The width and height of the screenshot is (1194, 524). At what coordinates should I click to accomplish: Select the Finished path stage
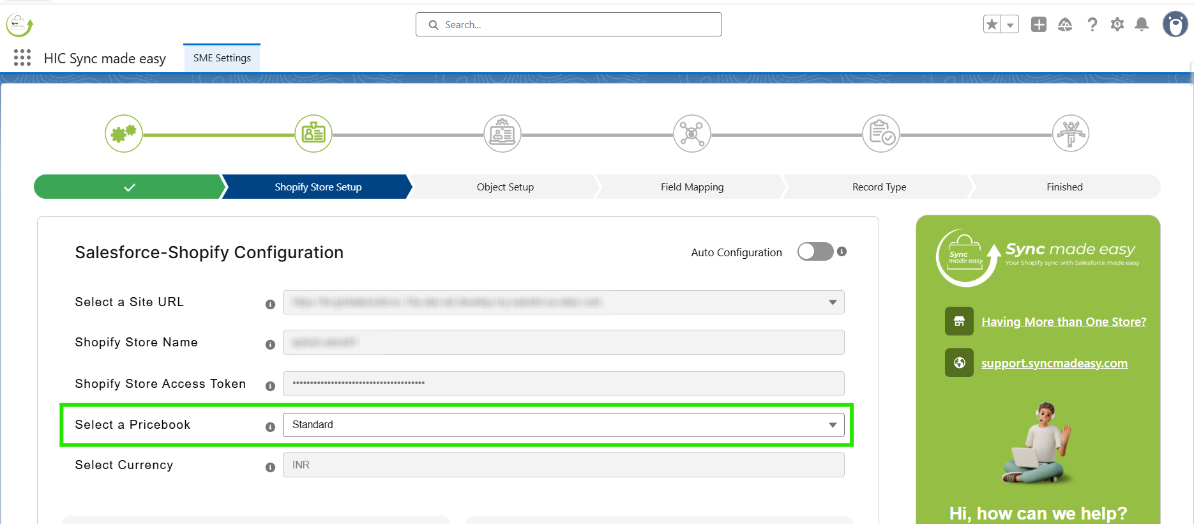click(1065, 187)
